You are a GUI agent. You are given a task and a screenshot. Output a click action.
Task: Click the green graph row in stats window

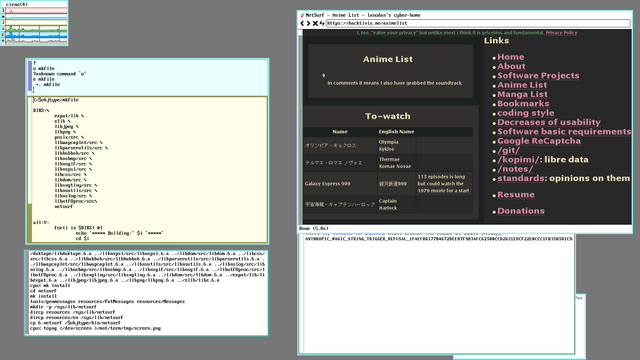pos(36,29)
